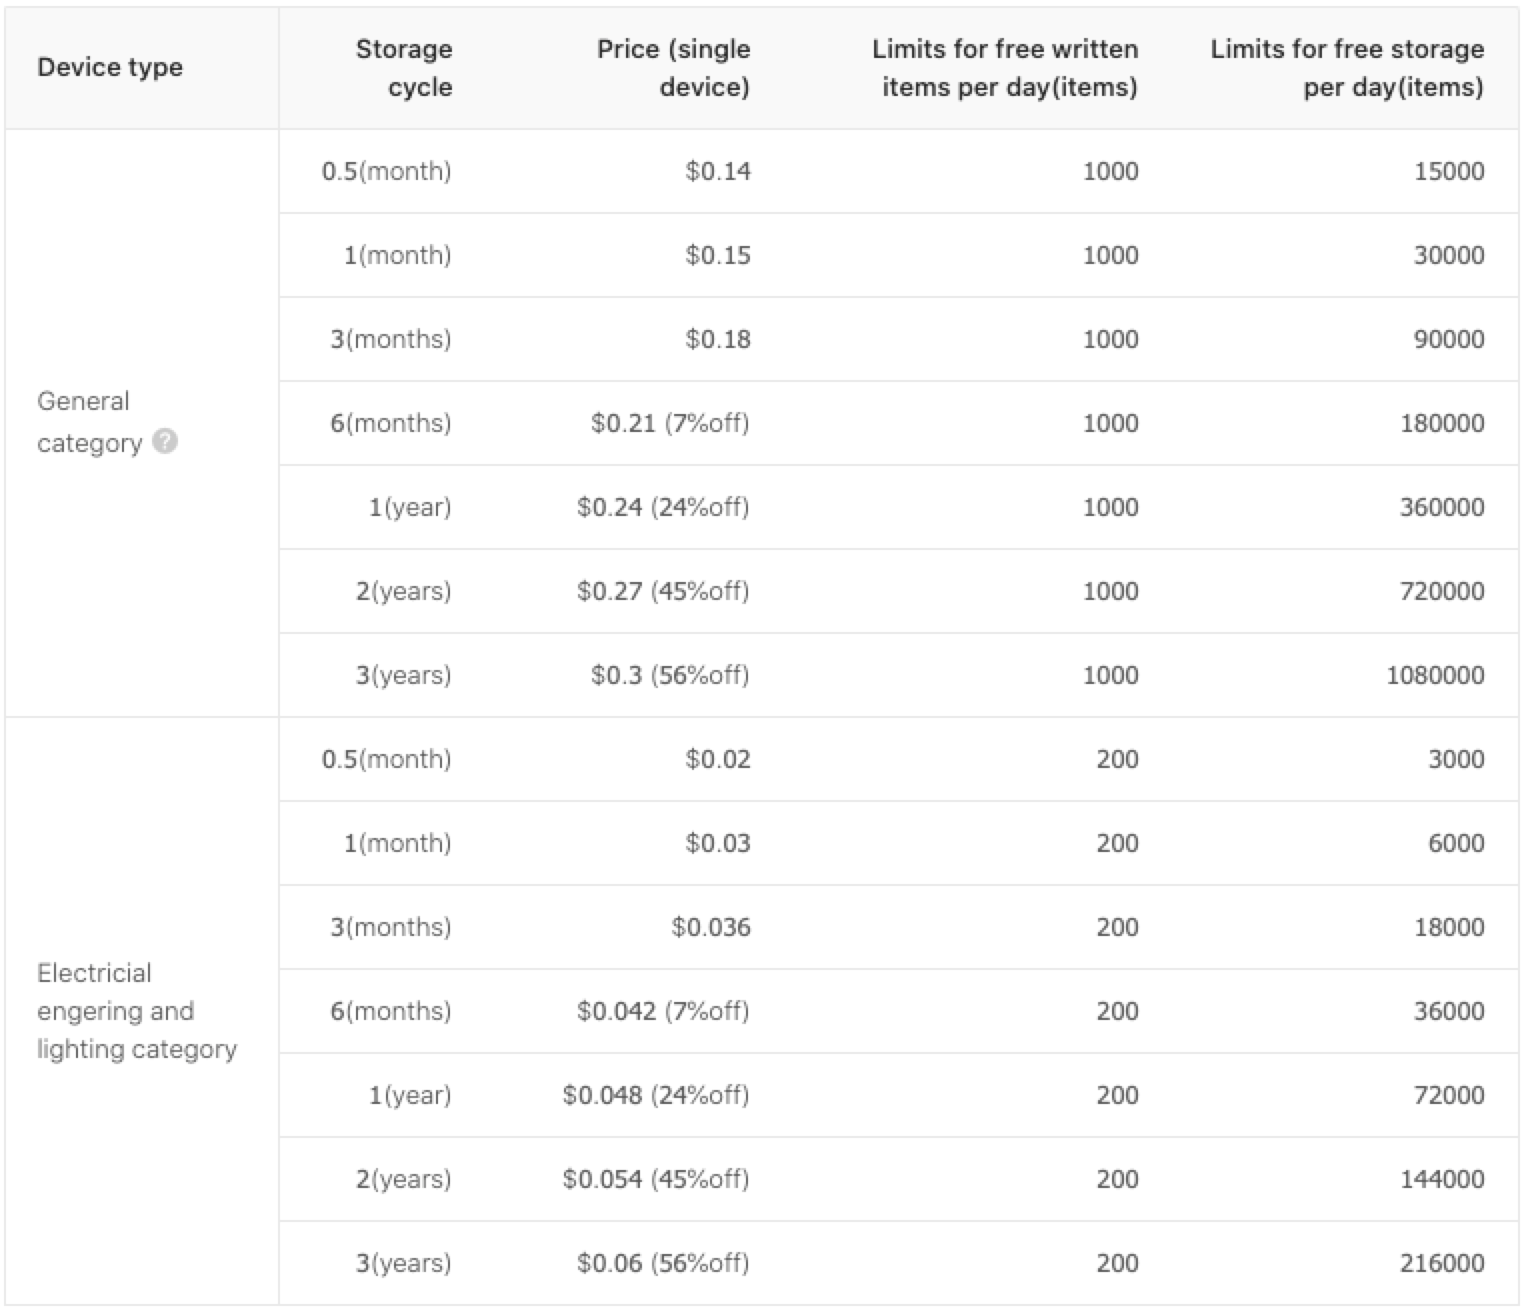Select Limits for free written items header

1005,68
